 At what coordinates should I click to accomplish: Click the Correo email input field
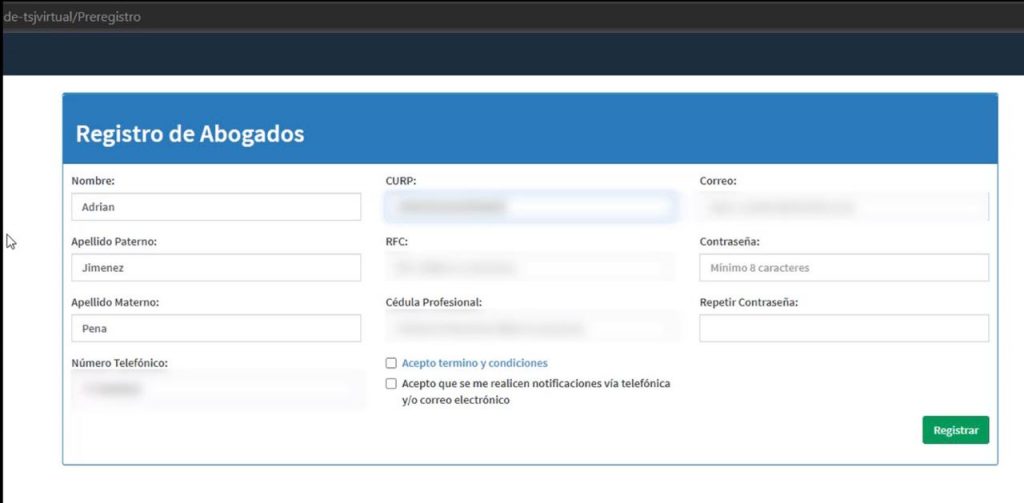[843, 207]
